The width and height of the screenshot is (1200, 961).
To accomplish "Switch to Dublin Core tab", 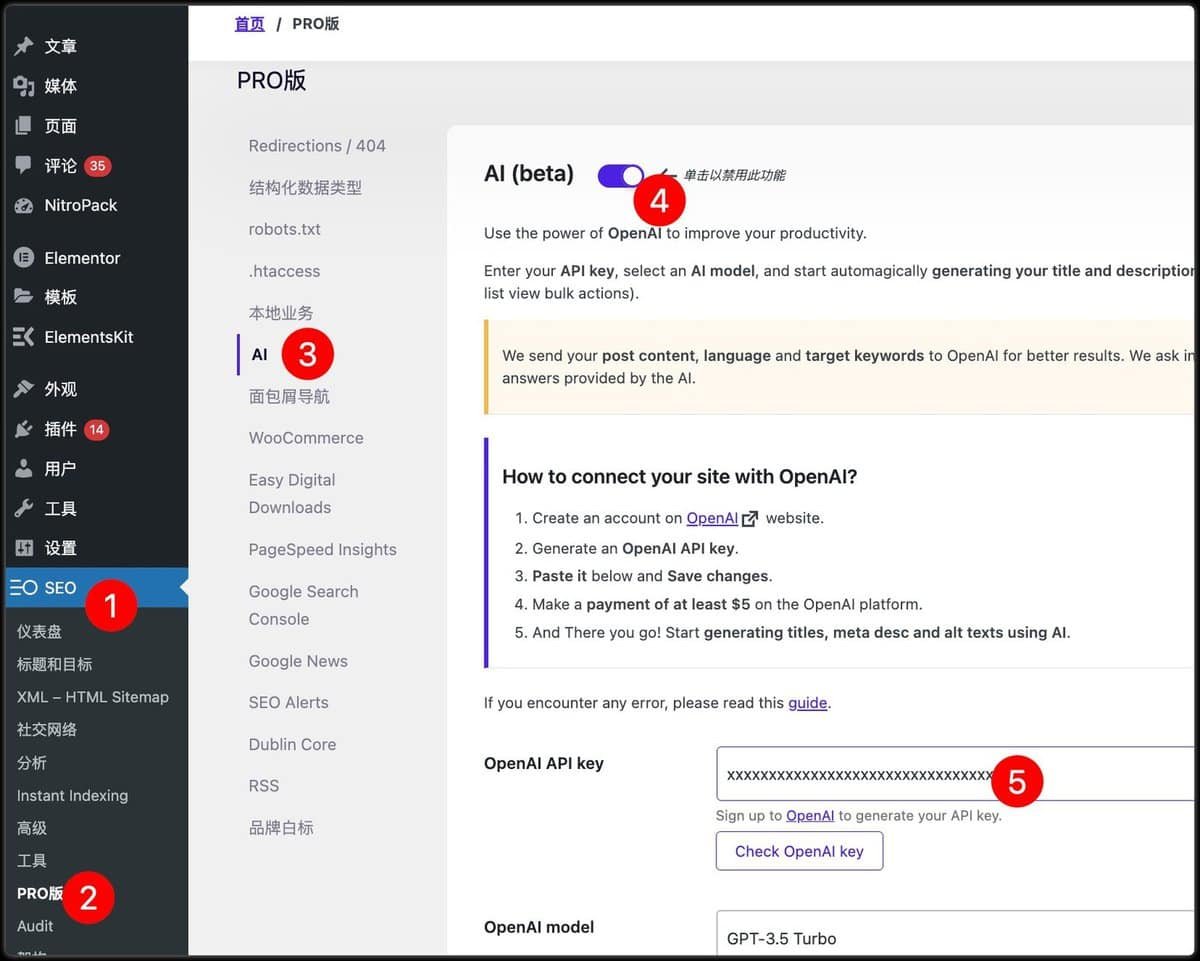I will point(293,745).
